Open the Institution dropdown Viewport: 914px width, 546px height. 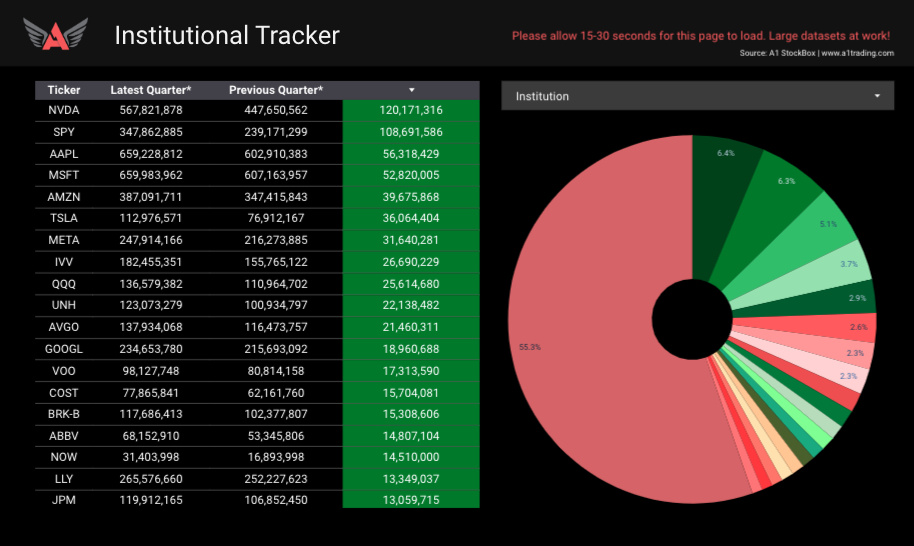(x=697, y=96)
